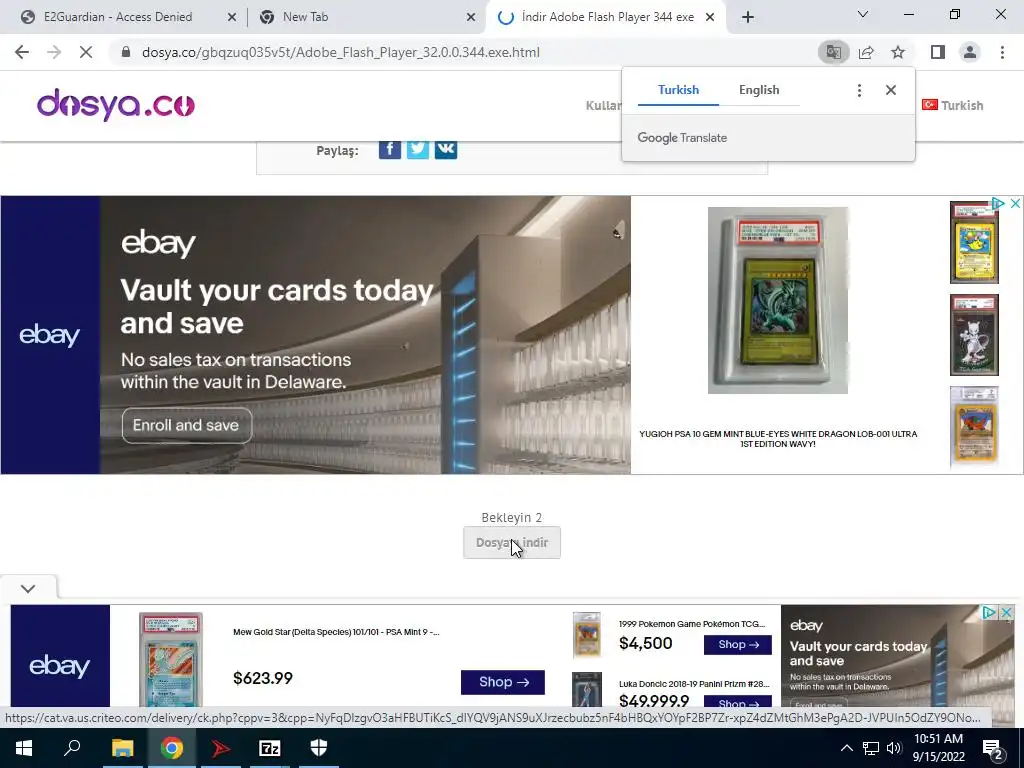Switch to the E2Guardian - Access Denied tab
1024x768 pixels.
(x=118, y=17)
